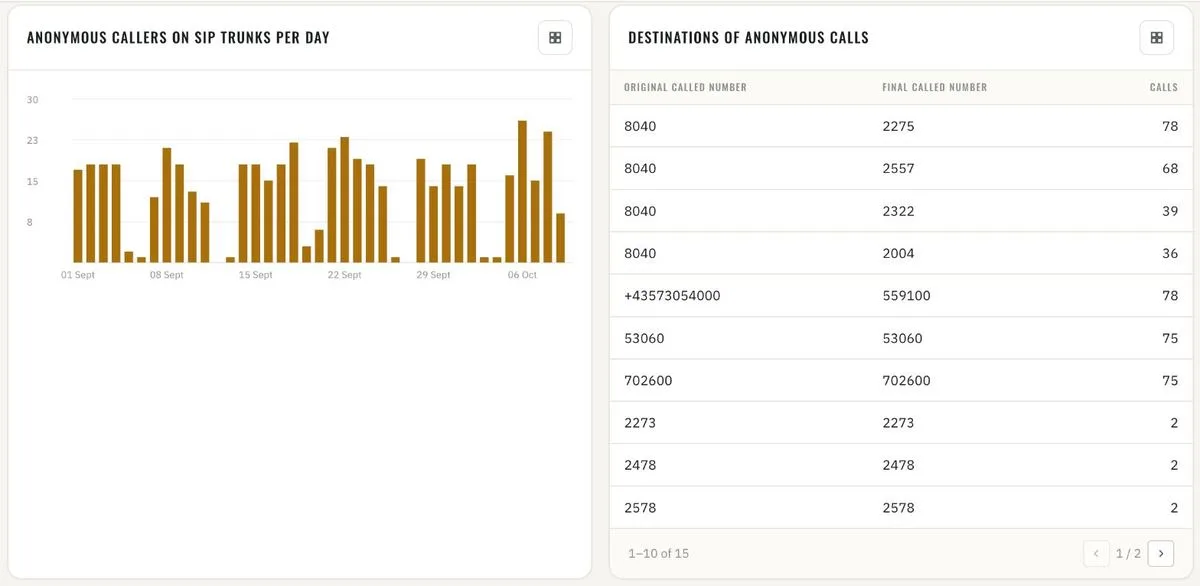The height and width of the screenshot is (586, 1200).
Task: Click the 01 Sept axis label
Action: (78, 275)
